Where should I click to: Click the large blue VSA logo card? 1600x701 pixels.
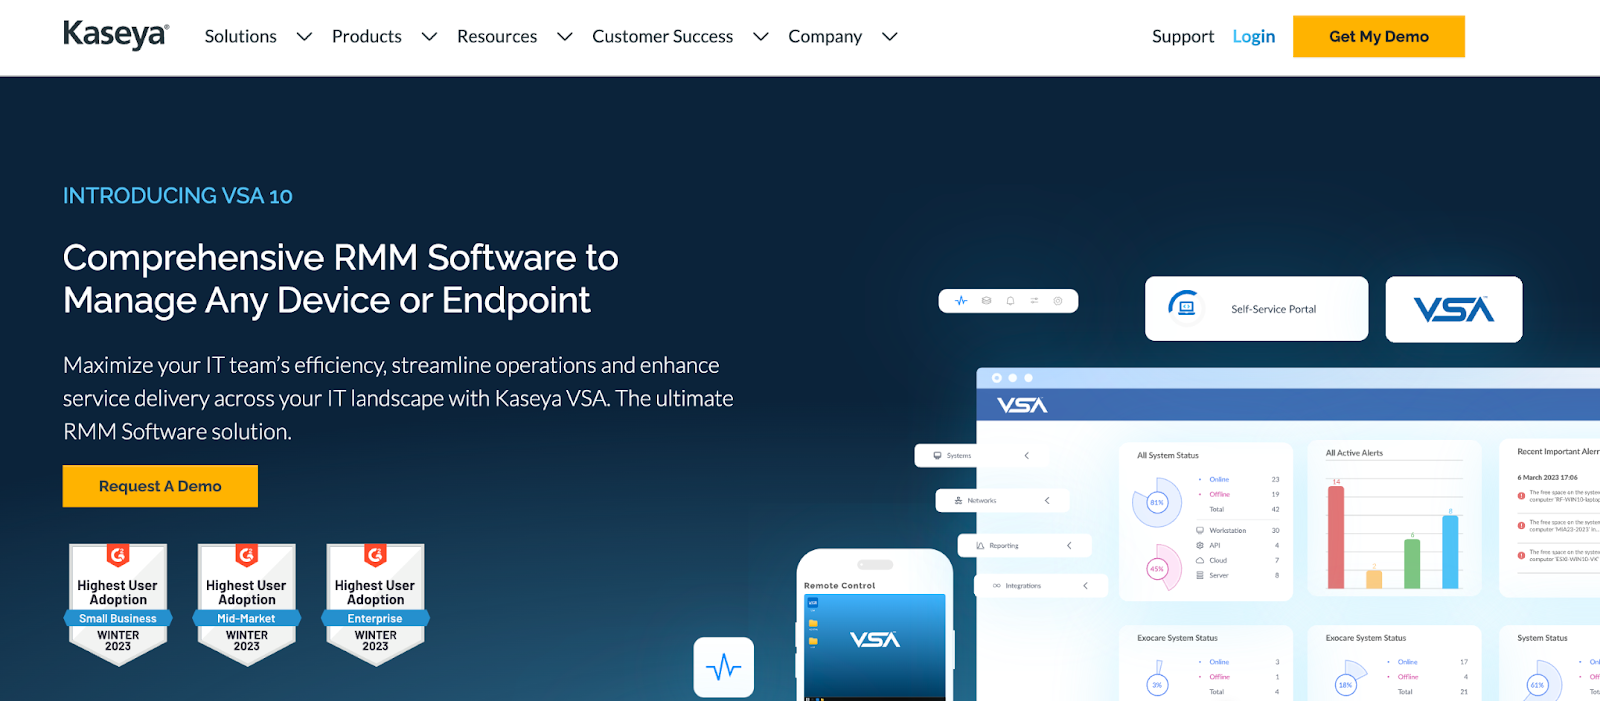point(1454,309)
